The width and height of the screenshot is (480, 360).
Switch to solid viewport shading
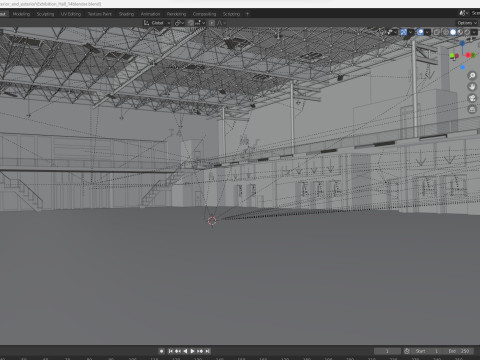point(453,32)
